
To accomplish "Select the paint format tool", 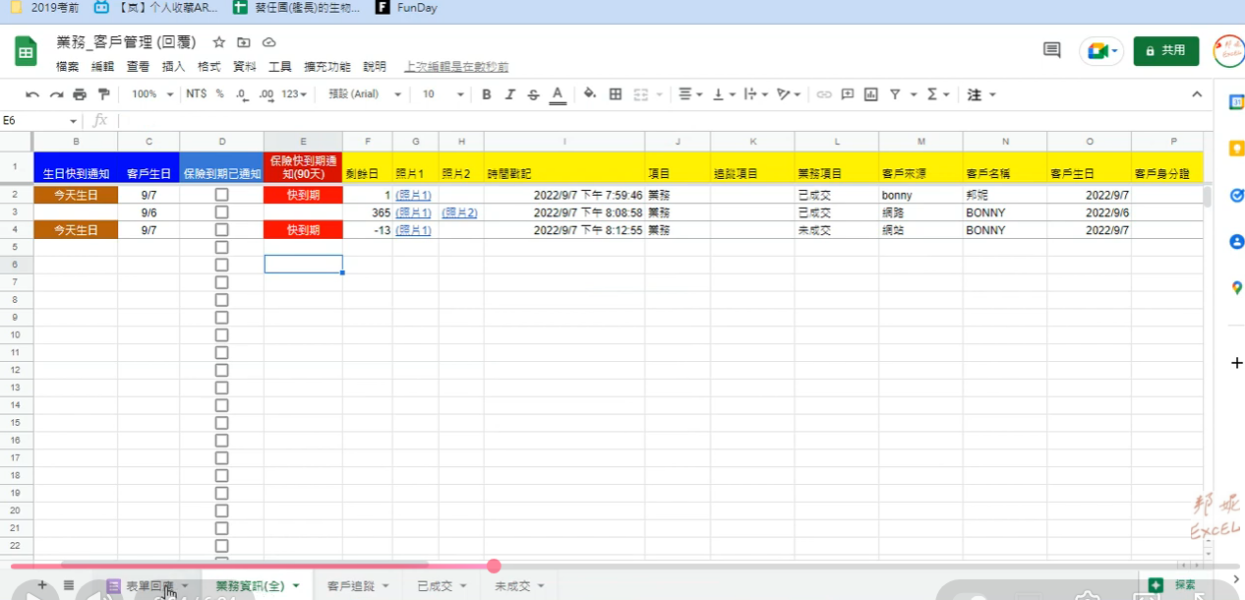I will (103, 94).
